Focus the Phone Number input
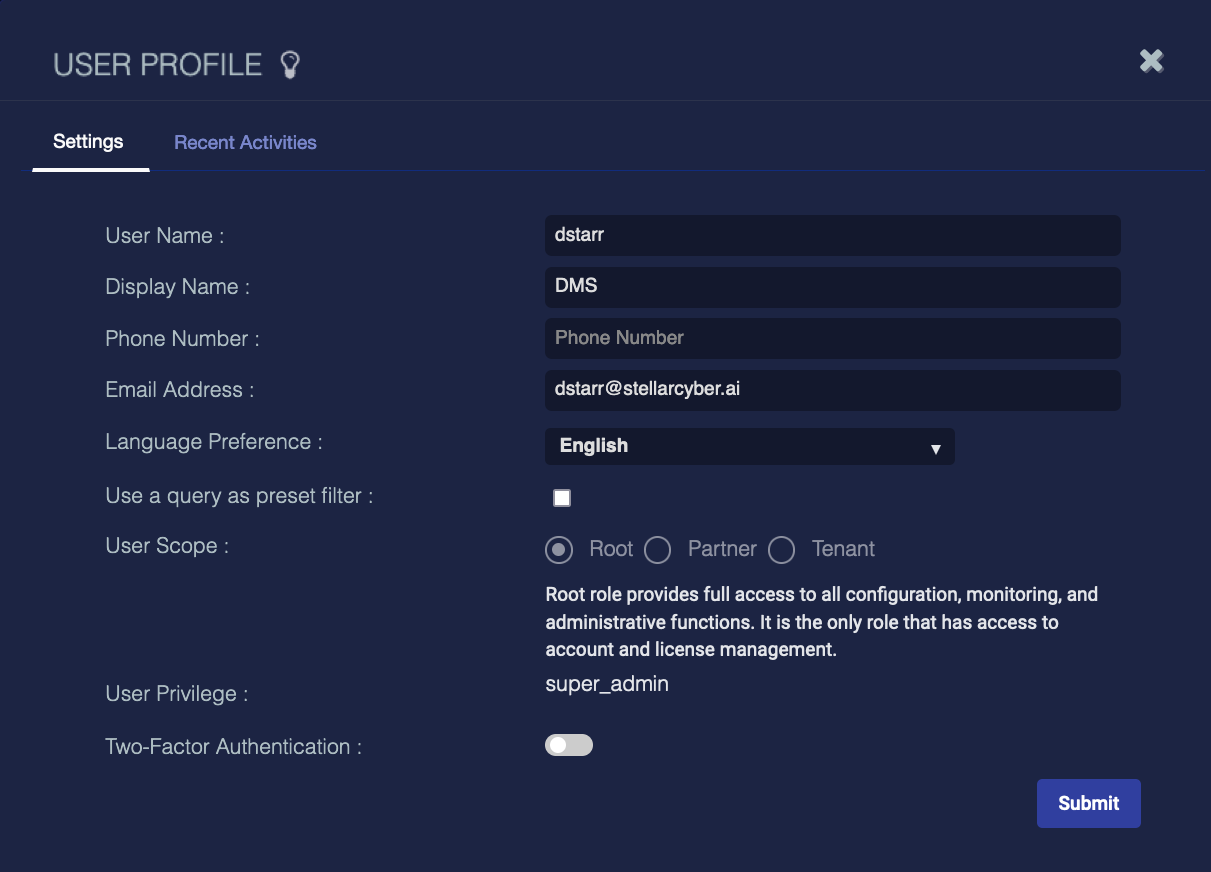The width and height of the screenshot is (1211, 872). (832, 338)
